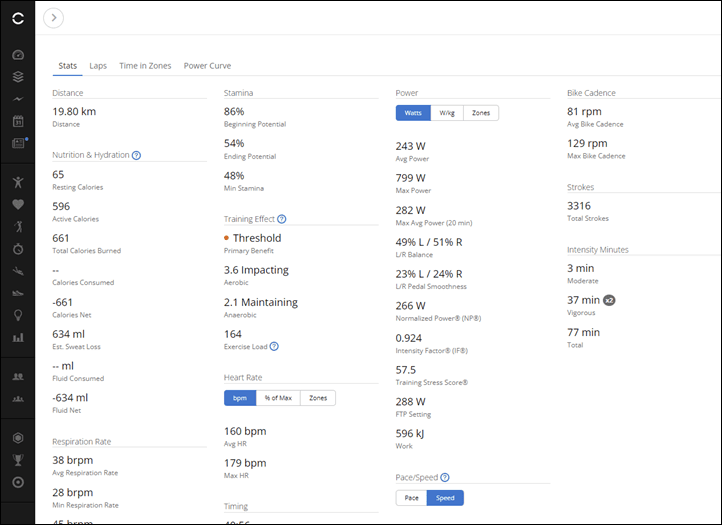
Task: Open the News Feed icon with blue dot
Action: [x=18, y=143]
